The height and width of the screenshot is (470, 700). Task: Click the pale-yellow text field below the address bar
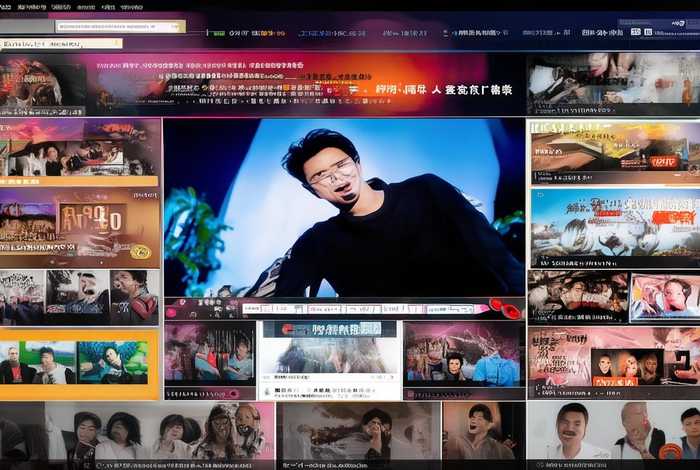(x=61, y=44)
